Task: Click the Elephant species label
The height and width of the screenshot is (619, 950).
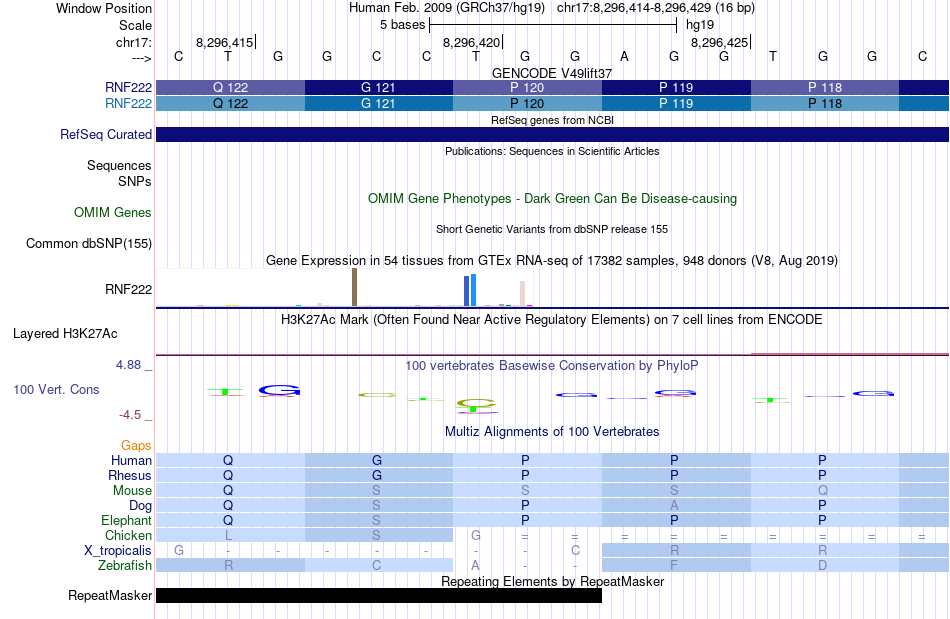Action: pos(127,520)
